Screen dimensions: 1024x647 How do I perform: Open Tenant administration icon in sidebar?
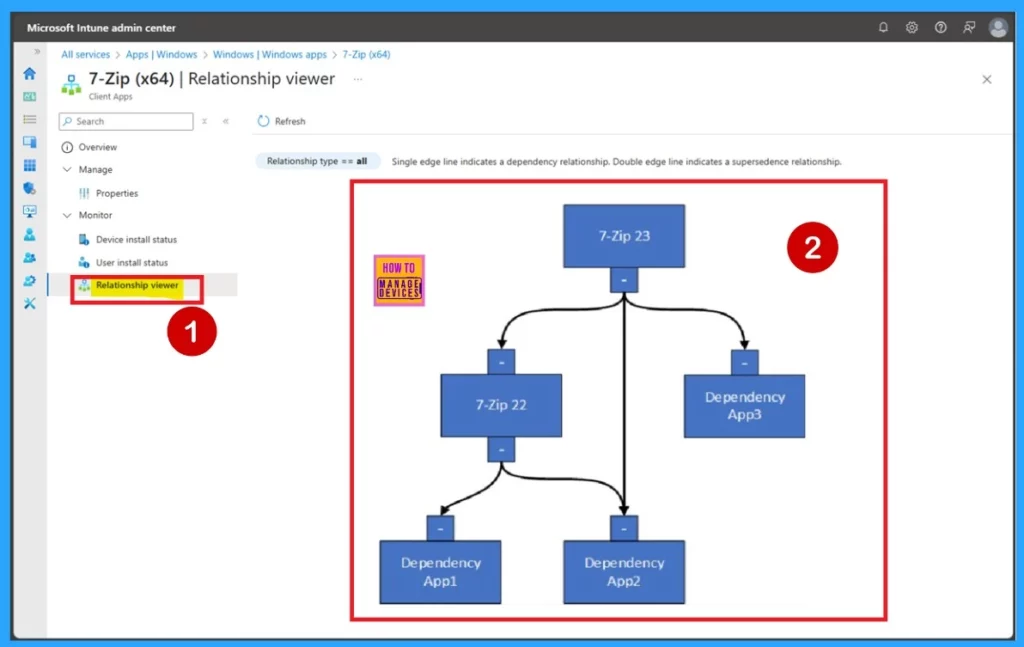point(29,281)
